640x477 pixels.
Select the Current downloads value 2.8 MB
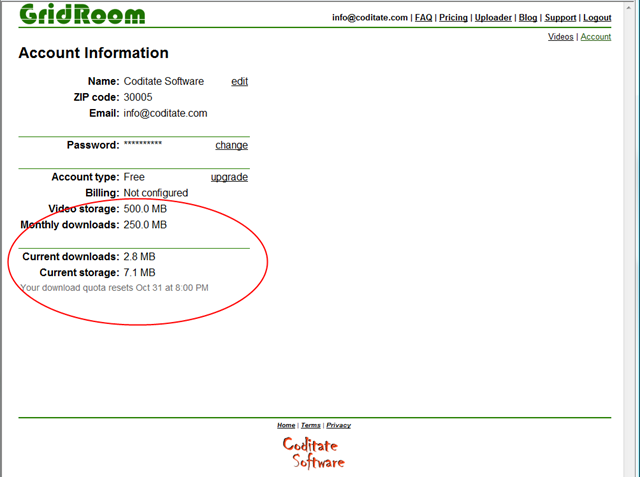(x=140, y=257)
